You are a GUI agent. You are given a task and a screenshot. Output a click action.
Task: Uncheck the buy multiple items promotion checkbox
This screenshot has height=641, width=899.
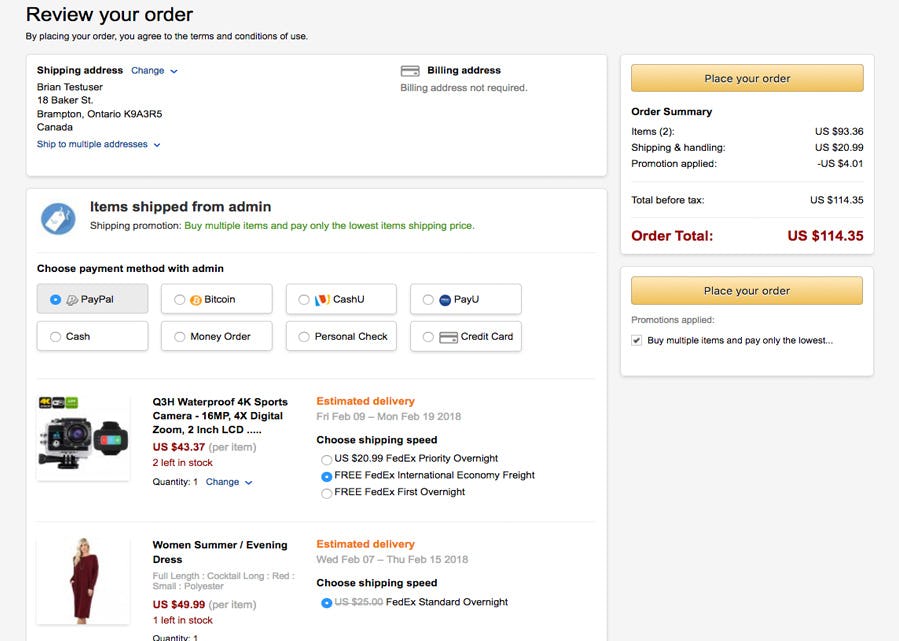click(637, 341)
